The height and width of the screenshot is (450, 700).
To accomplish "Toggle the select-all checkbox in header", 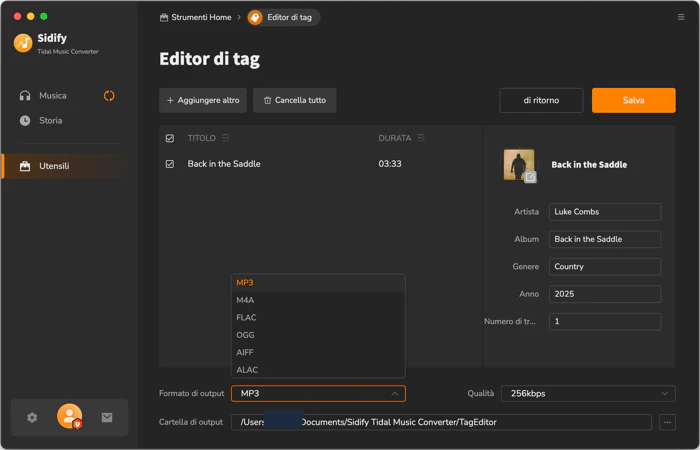I will (170, 138).
